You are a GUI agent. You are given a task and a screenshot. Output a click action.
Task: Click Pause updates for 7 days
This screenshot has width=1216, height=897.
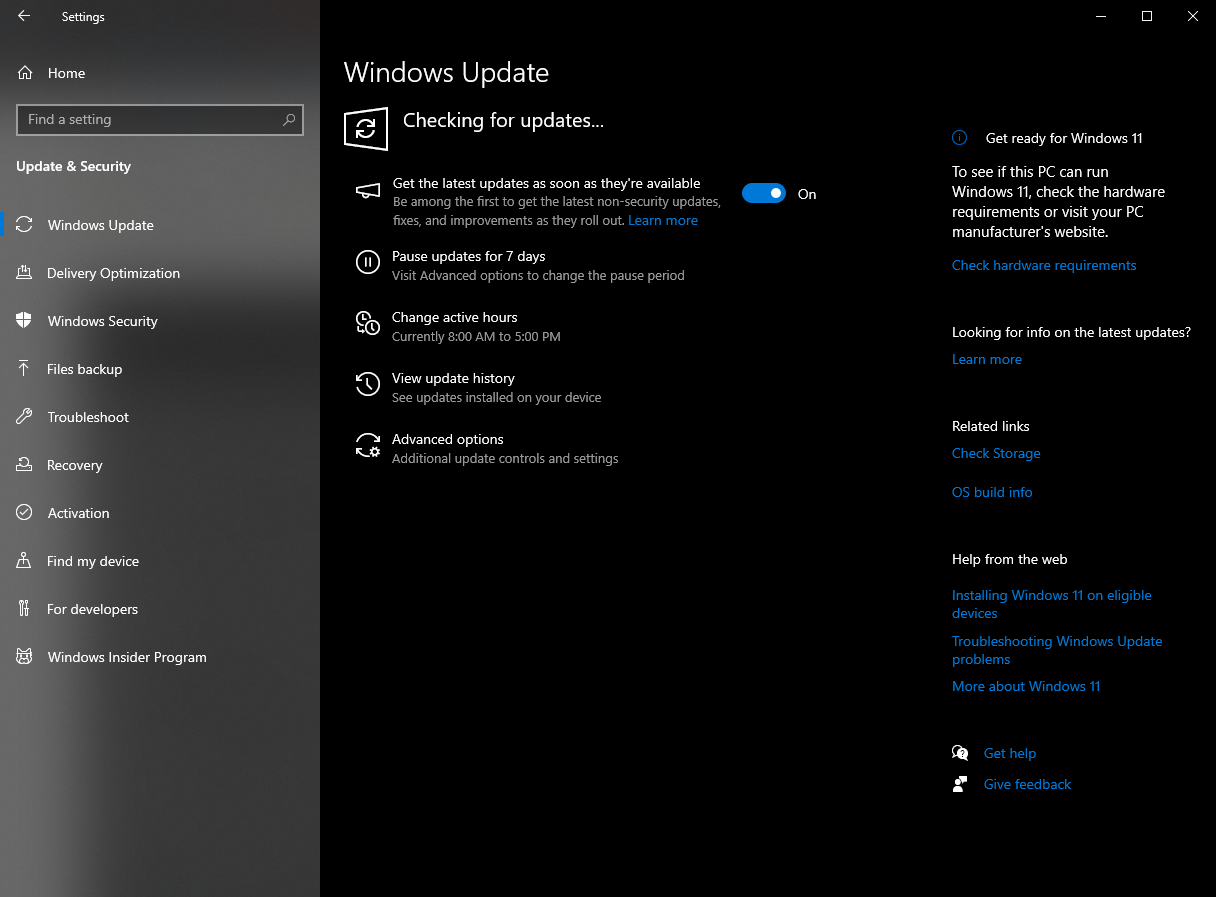point(468,257)
